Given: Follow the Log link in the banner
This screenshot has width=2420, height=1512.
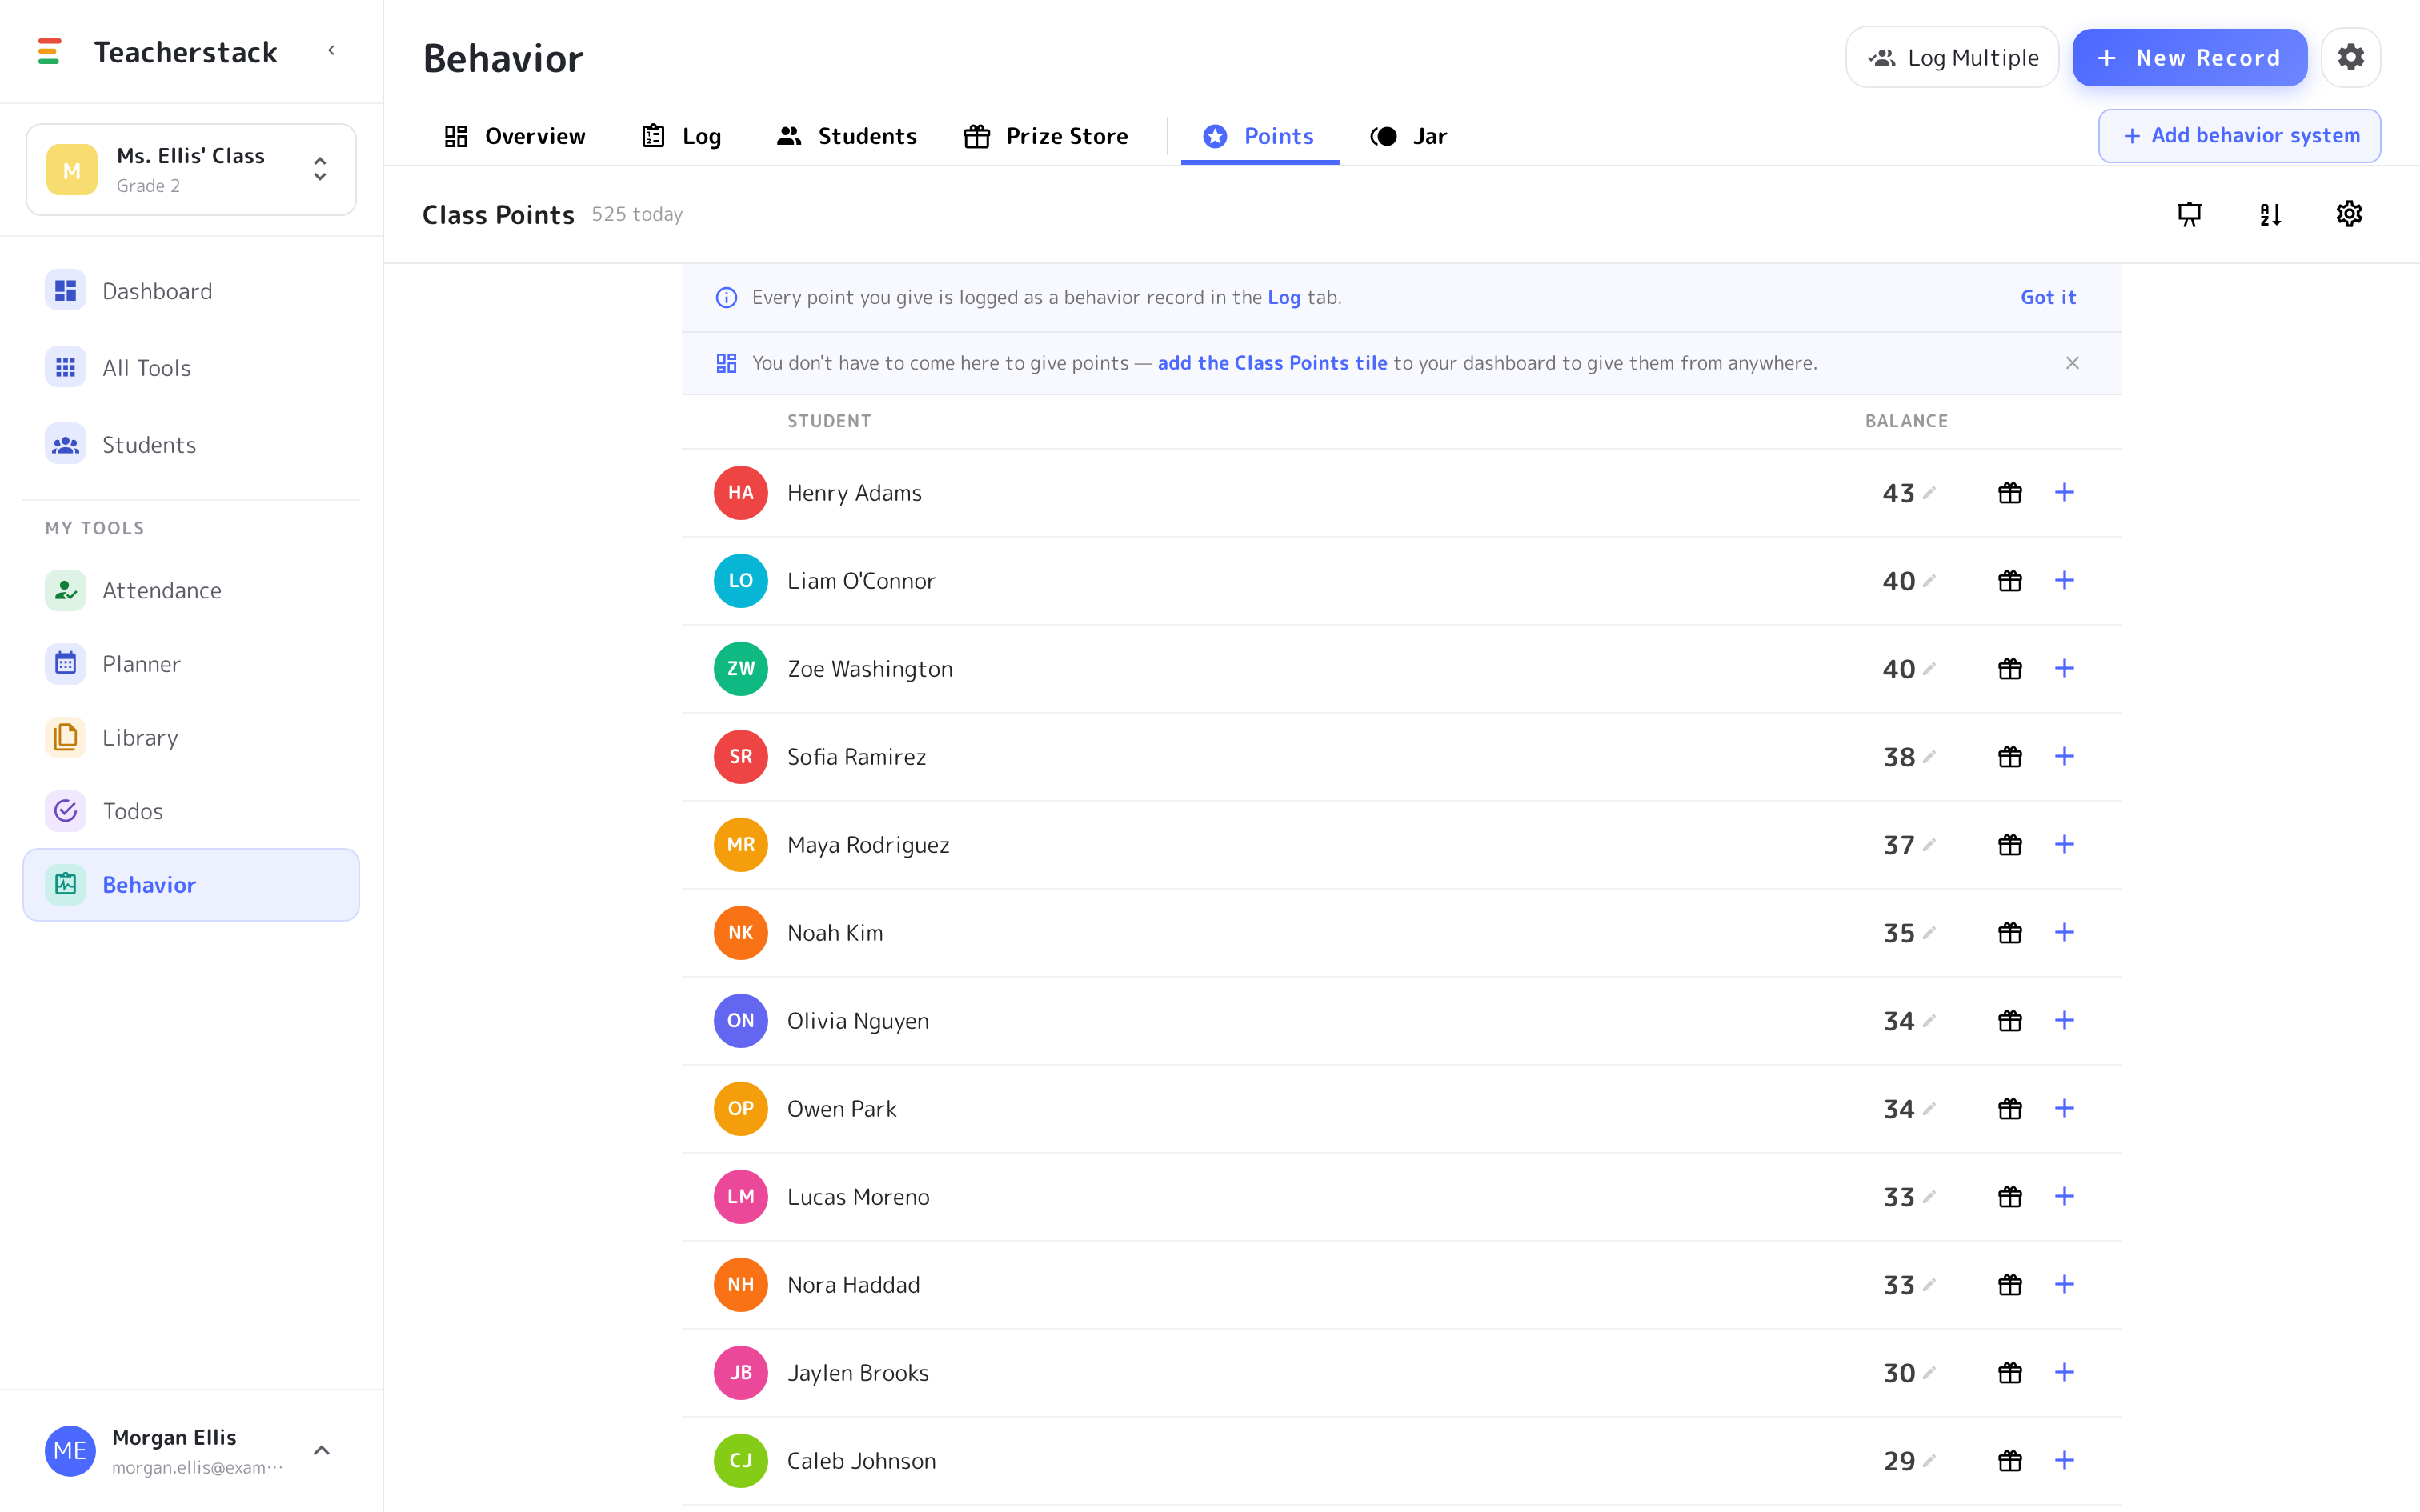Looking at the screenshot, I should coord(1284,298).
